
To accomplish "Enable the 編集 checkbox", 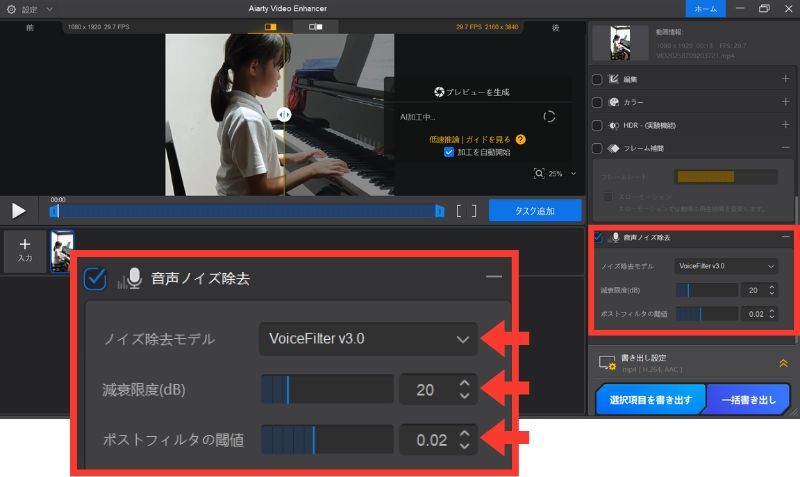I will [x=597, y=79].
